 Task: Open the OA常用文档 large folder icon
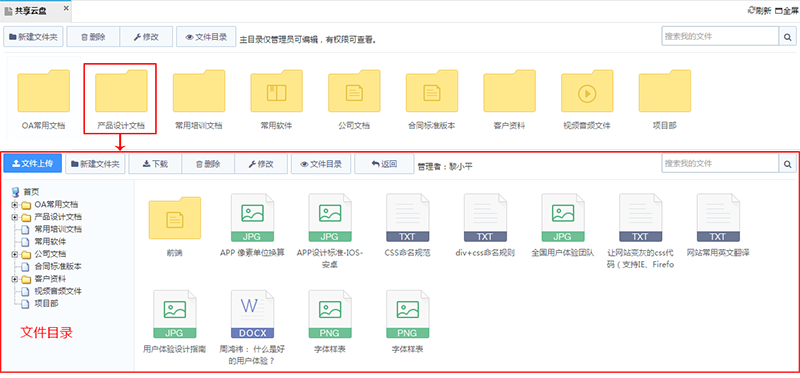43,90
